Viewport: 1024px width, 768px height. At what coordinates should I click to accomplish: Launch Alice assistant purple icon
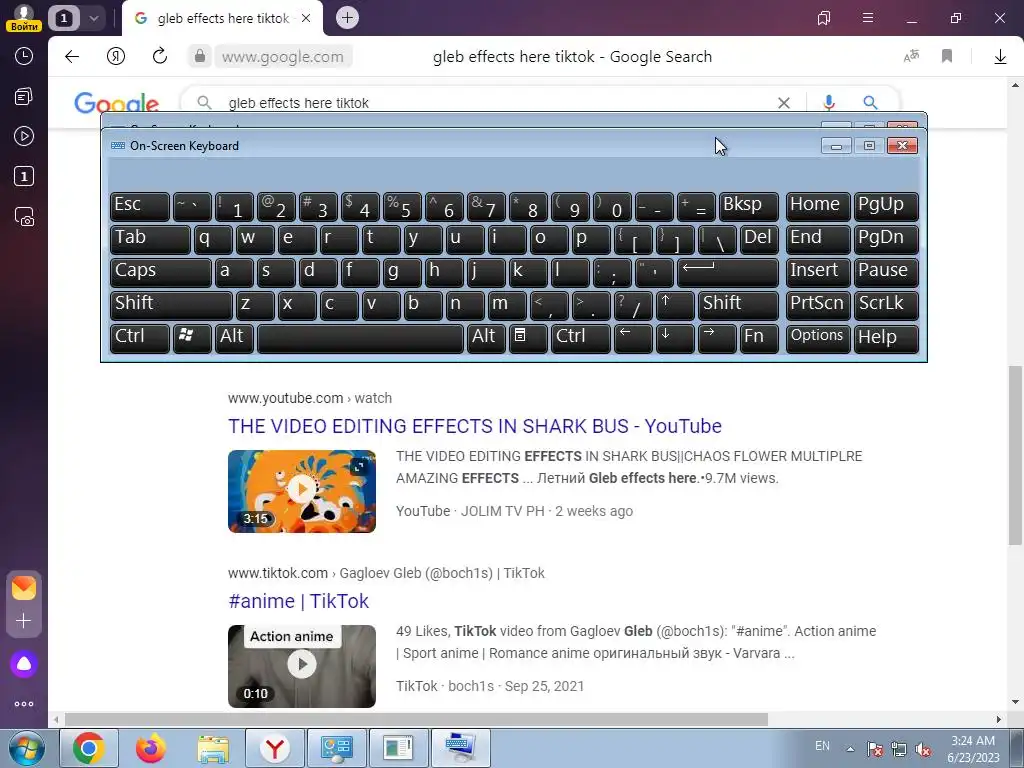pyautogui.click(x=24, y=664)
